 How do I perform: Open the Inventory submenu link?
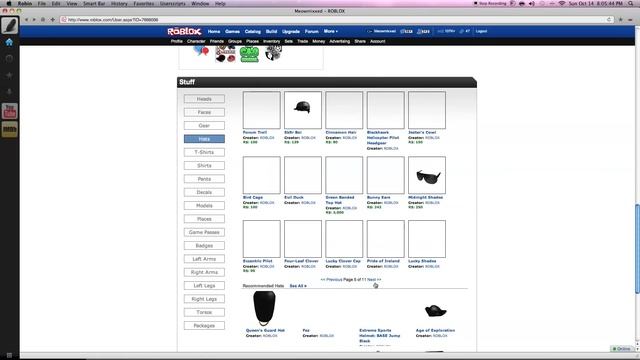(271, 41)
